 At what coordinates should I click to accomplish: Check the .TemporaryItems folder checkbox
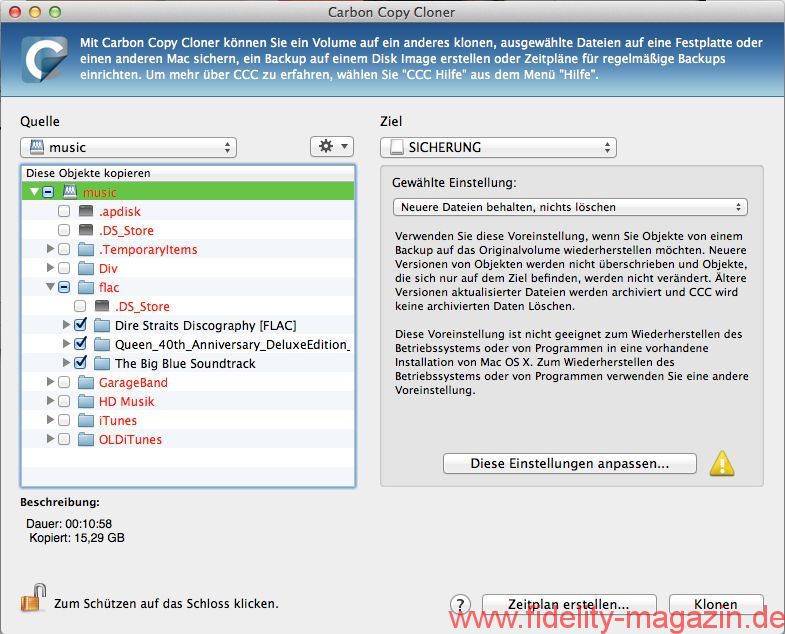[x=64, y=250]
